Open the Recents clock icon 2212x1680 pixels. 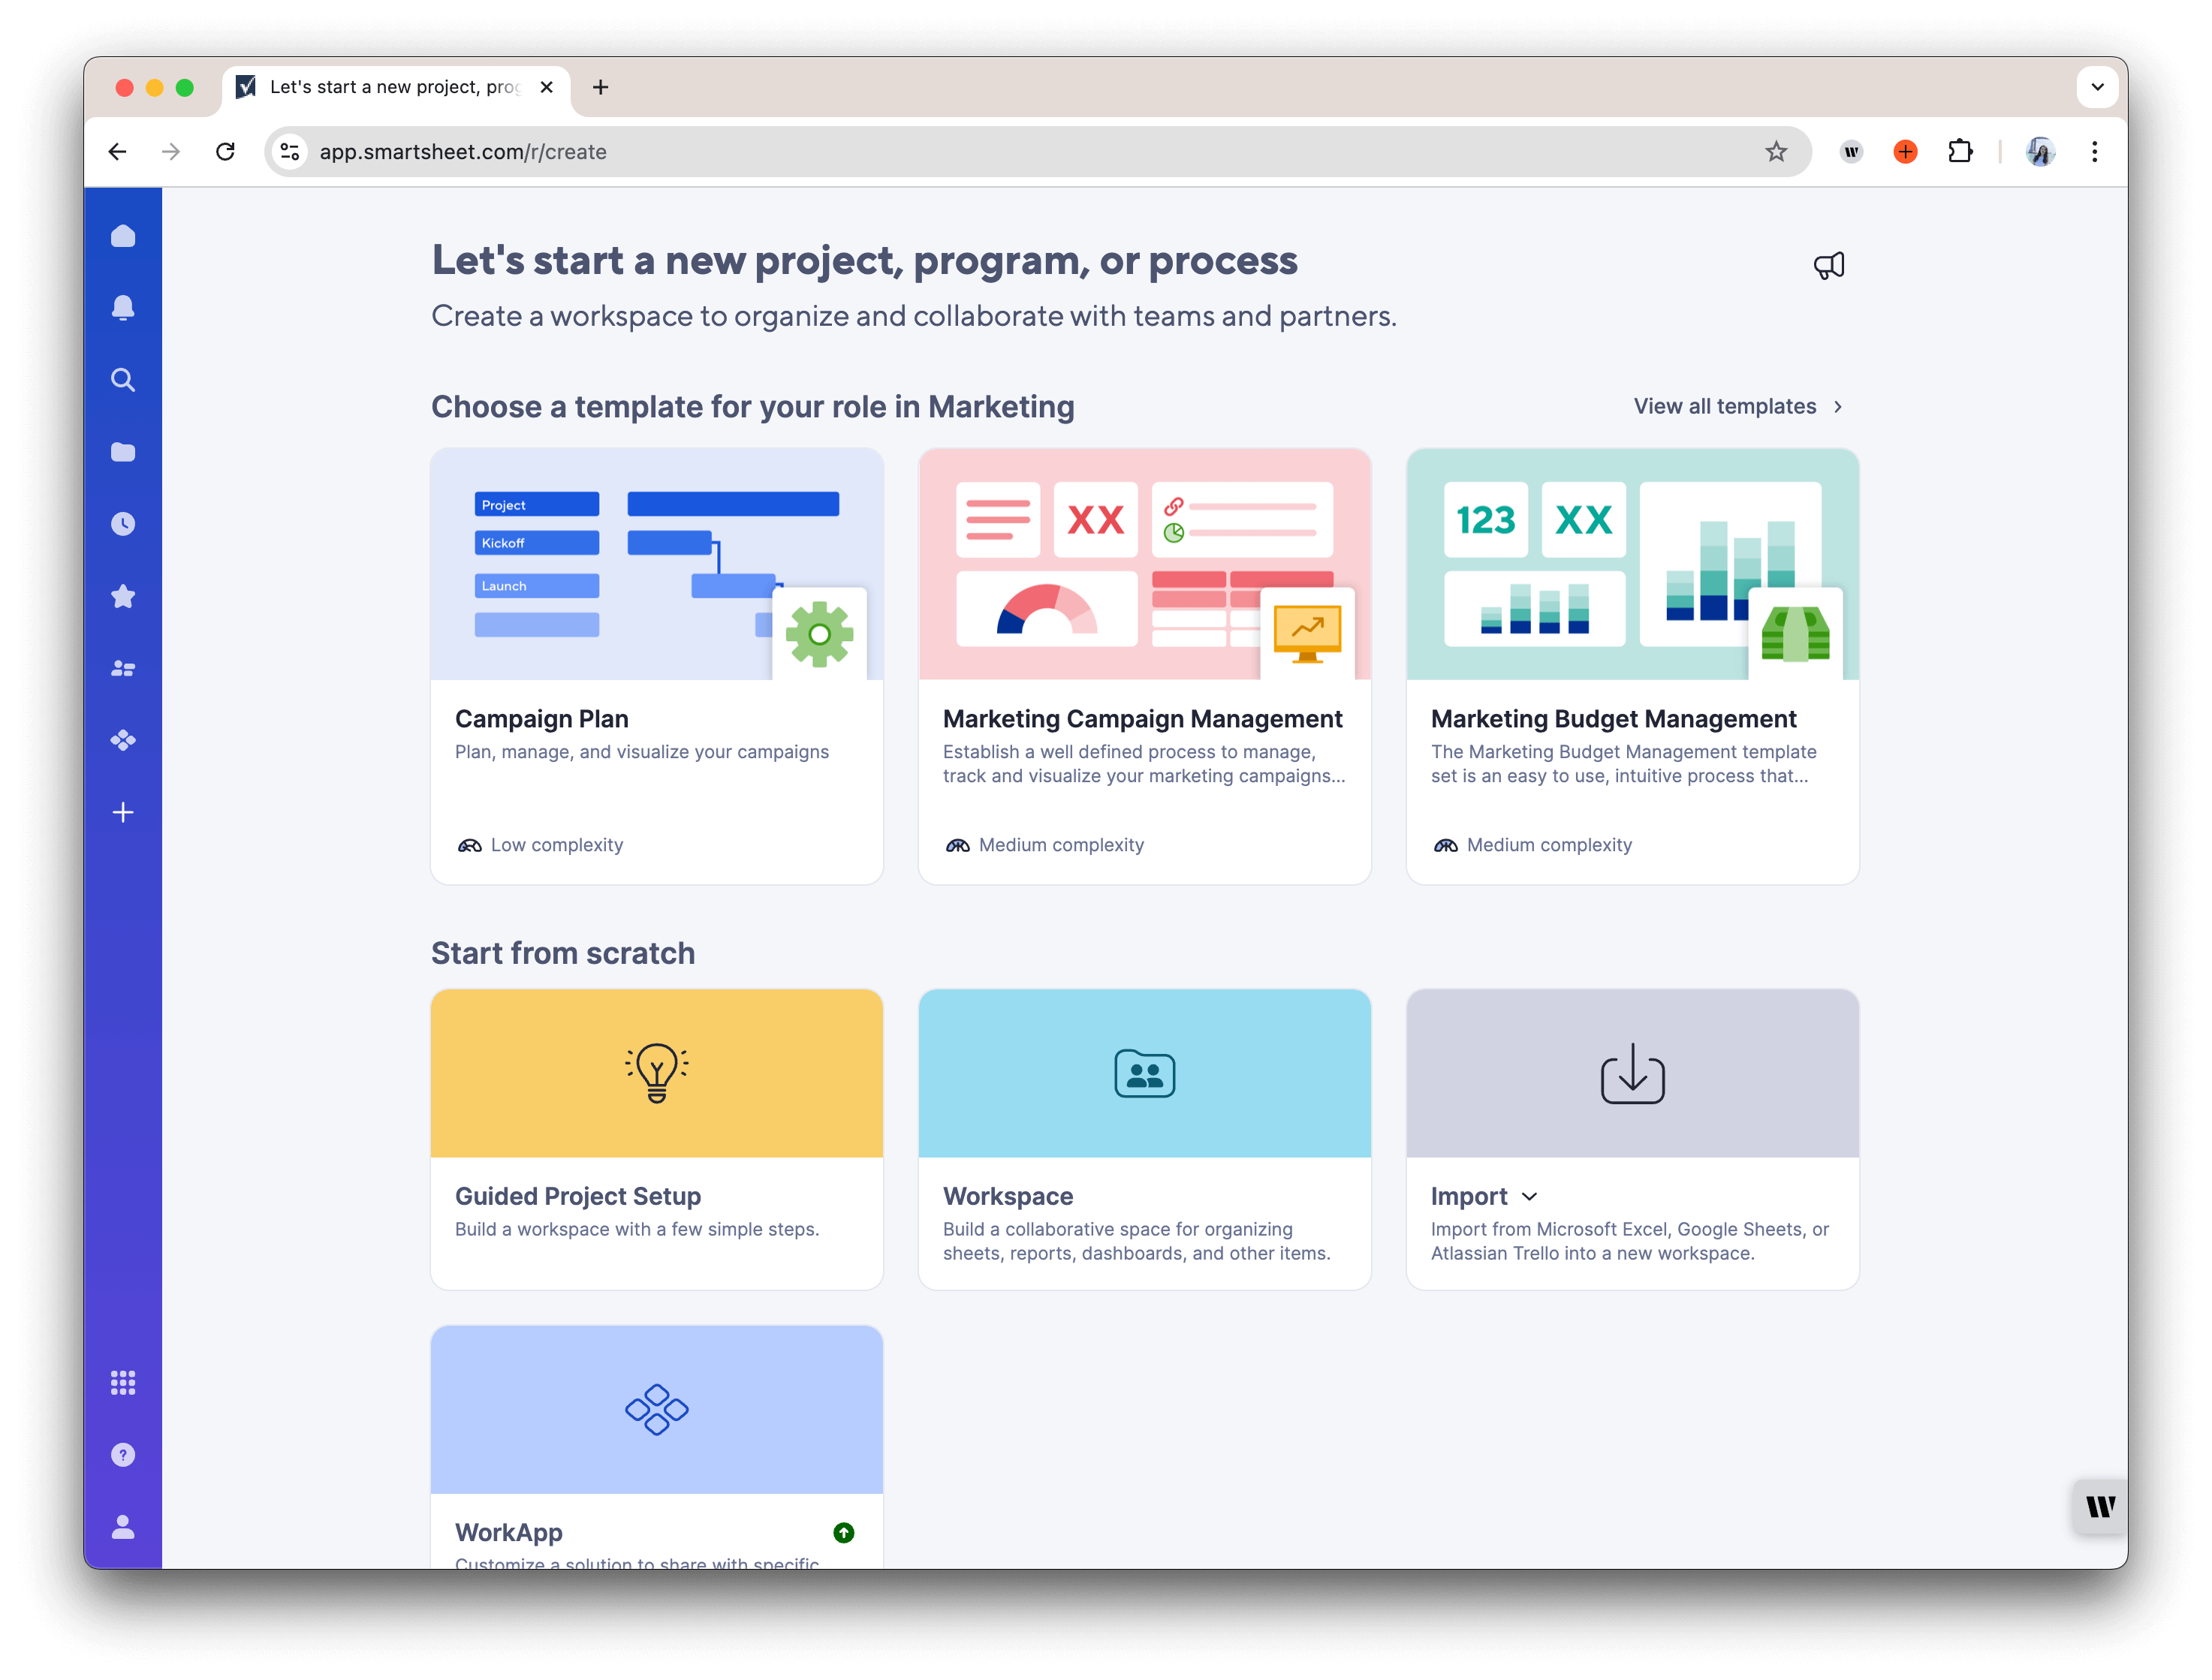(x=123, y=524)
